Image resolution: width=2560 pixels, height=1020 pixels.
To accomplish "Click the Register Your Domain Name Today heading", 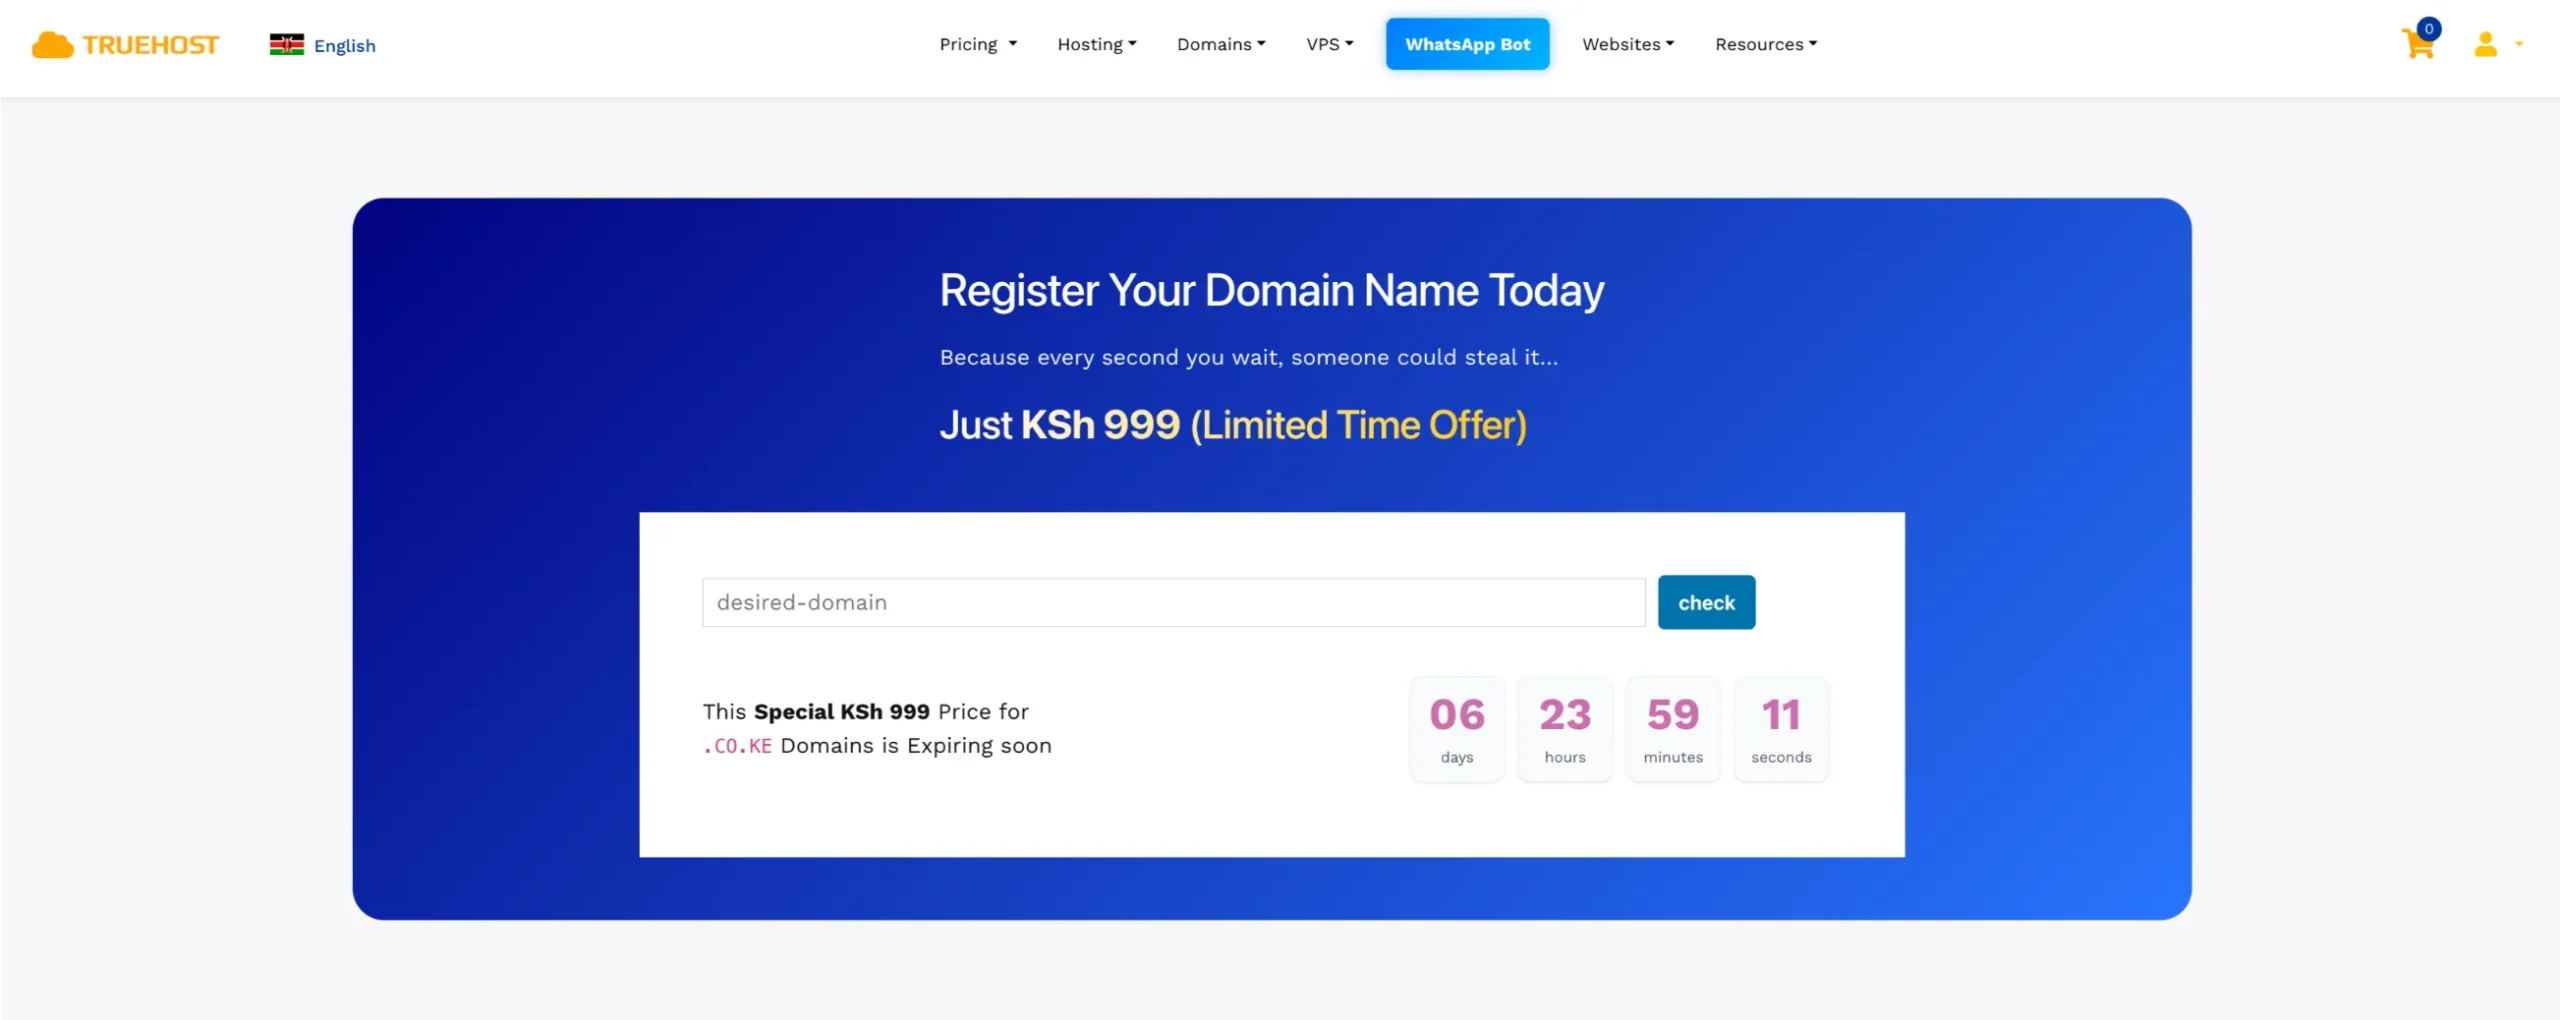I will tap(1271, 291).
